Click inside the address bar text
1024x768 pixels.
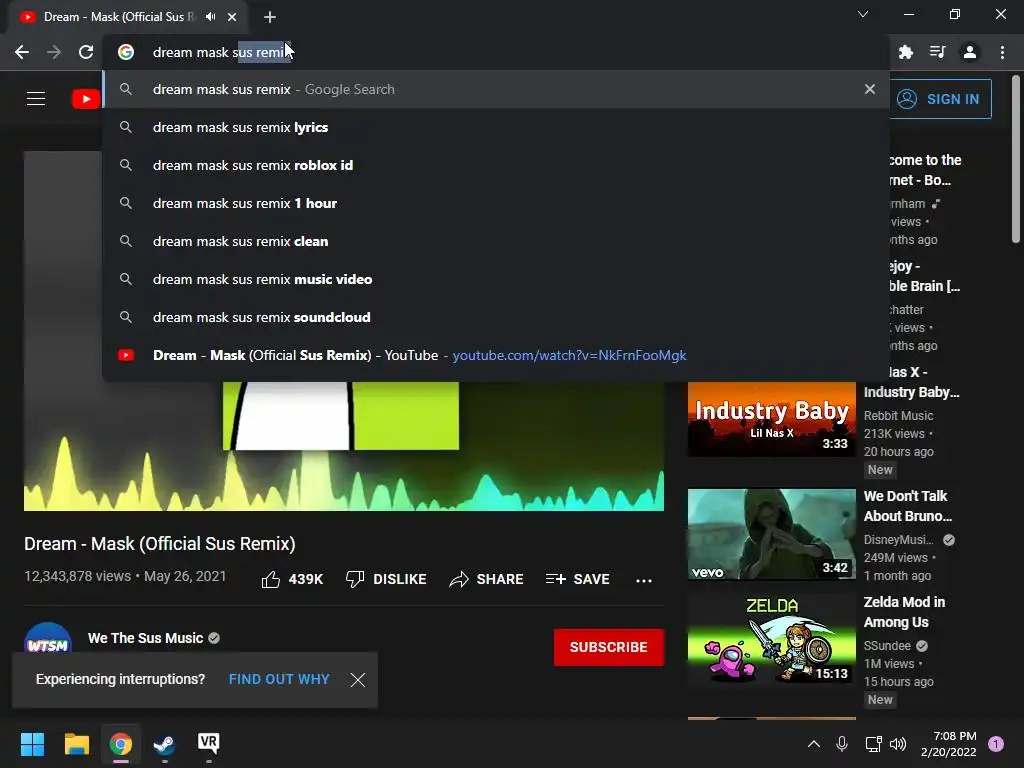(x=221, y=52)
